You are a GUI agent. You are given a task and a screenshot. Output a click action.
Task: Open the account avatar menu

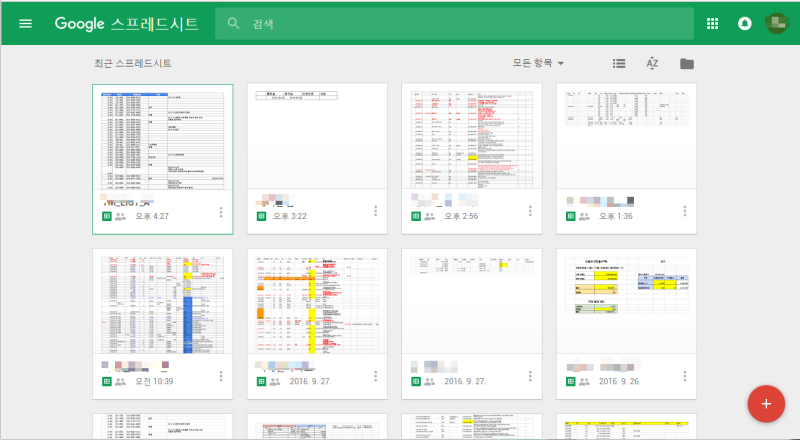tap(777, 23)
